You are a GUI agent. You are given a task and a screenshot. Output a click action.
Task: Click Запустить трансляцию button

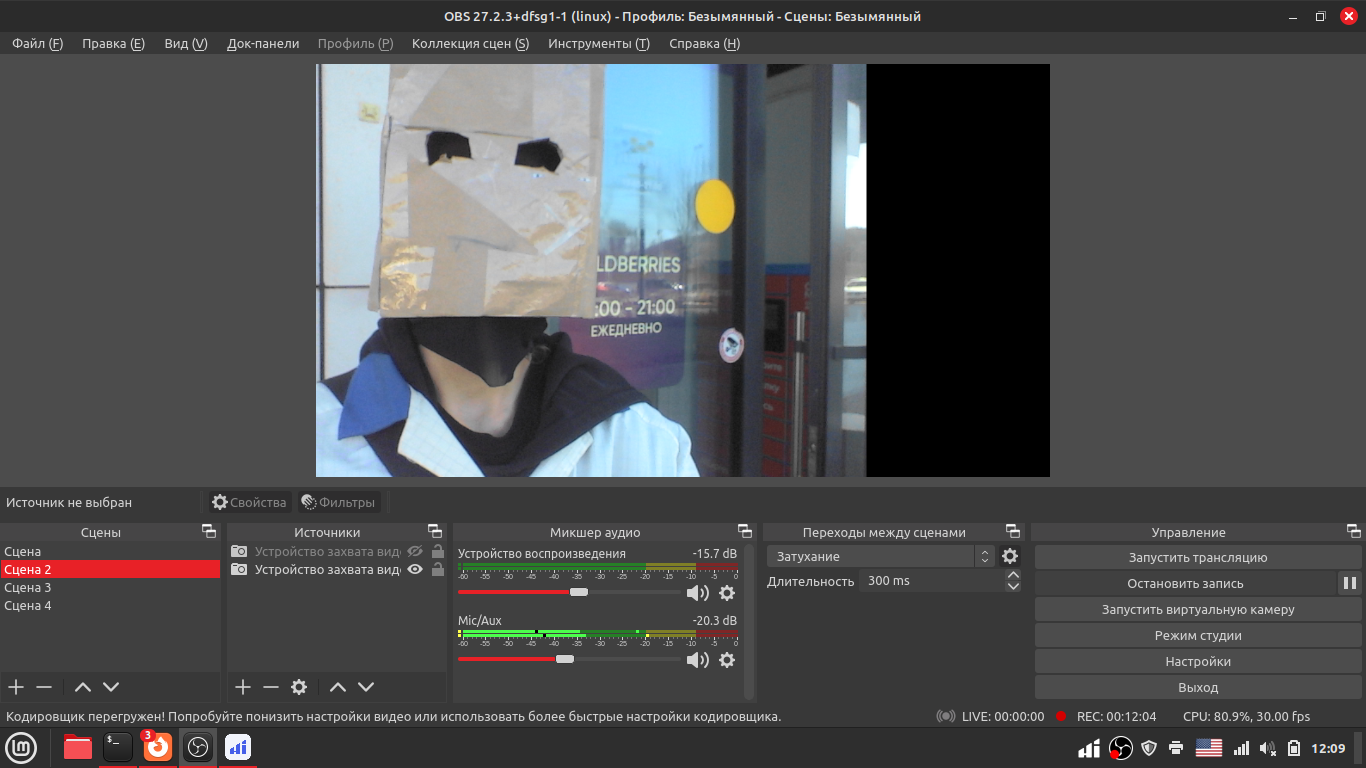pos(1198,557)
